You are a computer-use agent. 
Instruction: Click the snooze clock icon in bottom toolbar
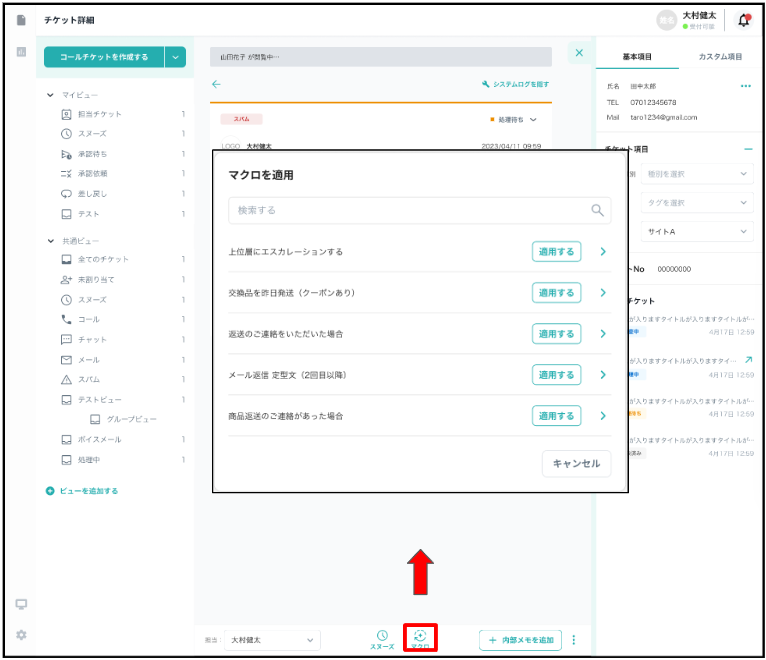381,637
